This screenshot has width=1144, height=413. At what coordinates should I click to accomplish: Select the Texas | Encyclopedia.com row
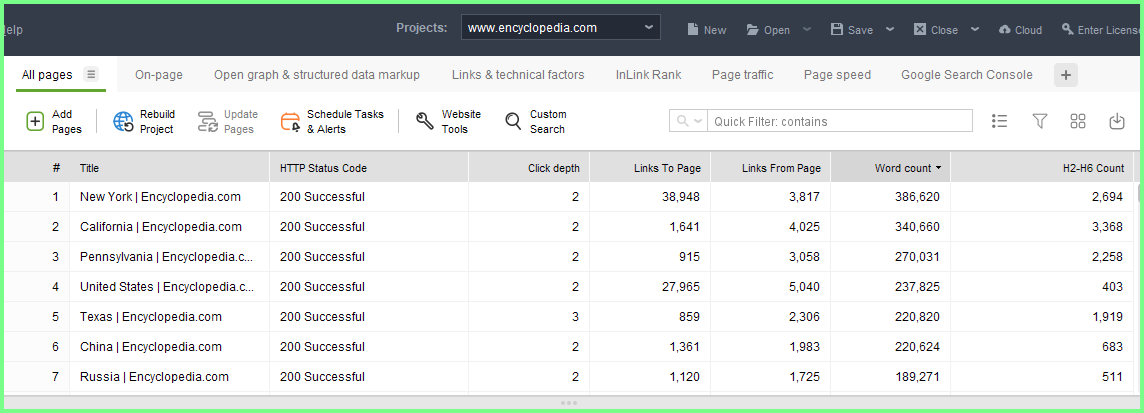569,317
